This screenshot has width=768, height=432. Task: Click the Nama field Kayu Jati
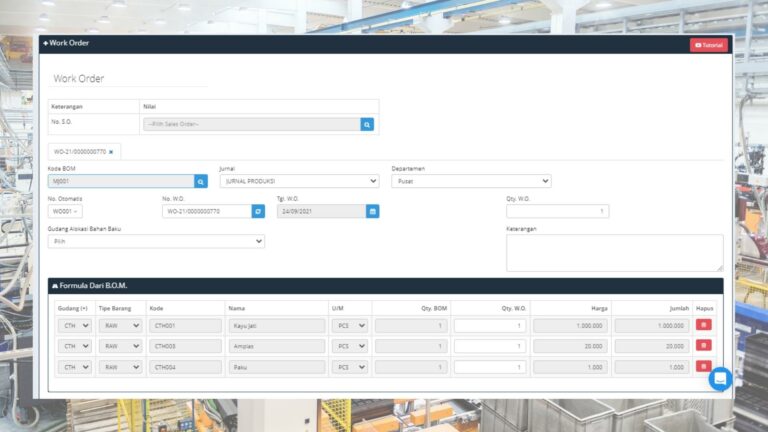[x=277, y=326]
